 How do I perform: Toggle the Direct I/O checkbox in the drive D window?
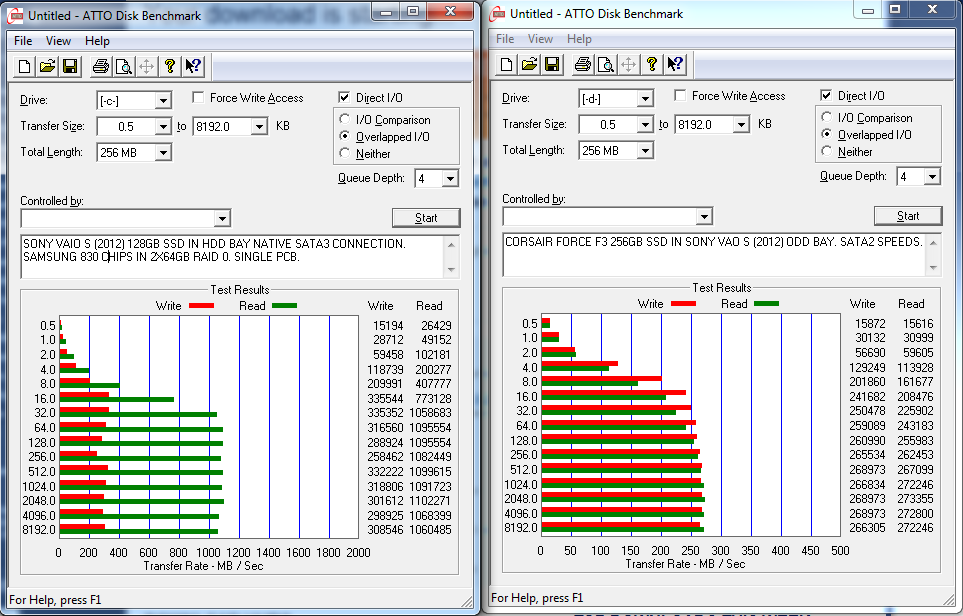coord(826,96)
